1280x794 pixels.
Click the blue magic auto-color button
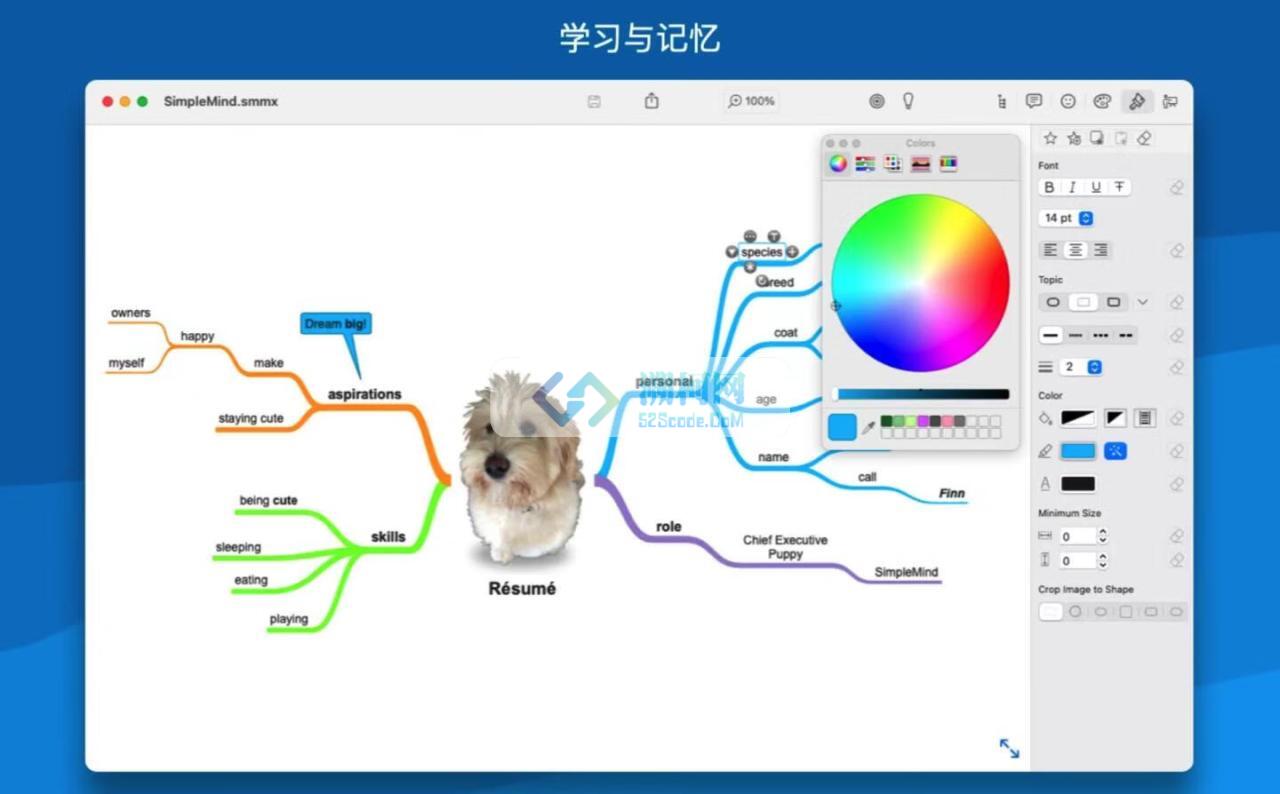[x=1115, y=451]
